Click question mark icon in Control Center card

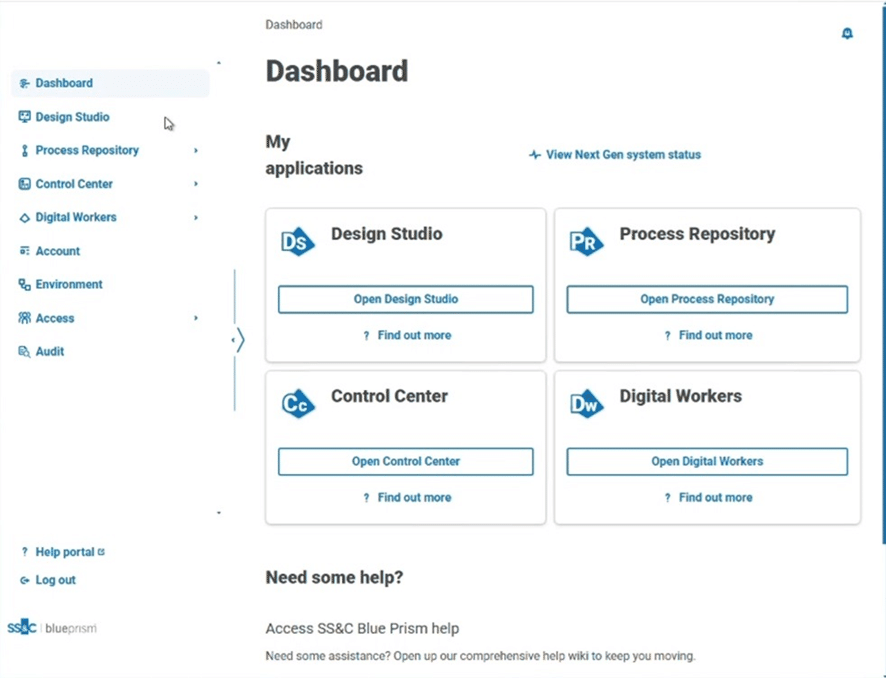click(366, 498)
